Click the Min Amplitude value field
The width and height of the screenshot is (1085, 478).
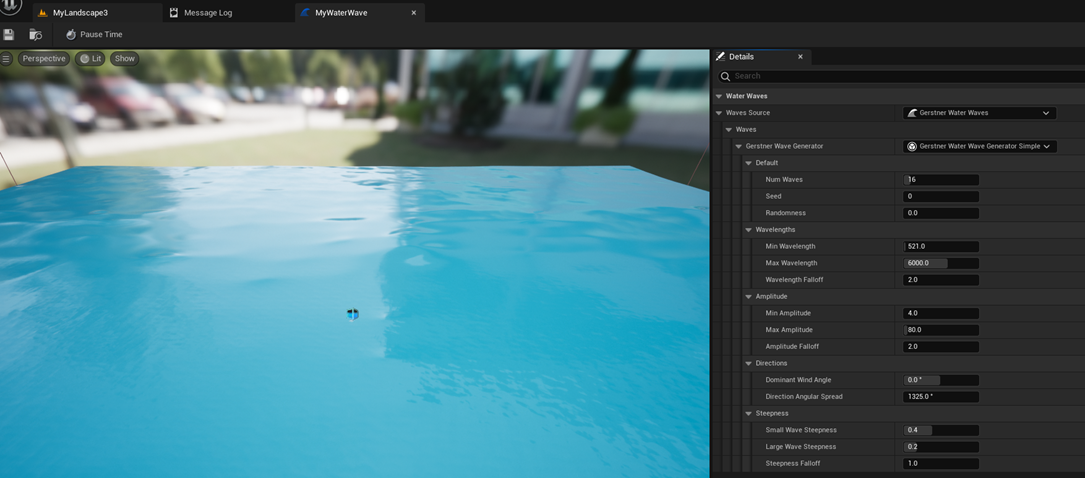coord(941,313)
